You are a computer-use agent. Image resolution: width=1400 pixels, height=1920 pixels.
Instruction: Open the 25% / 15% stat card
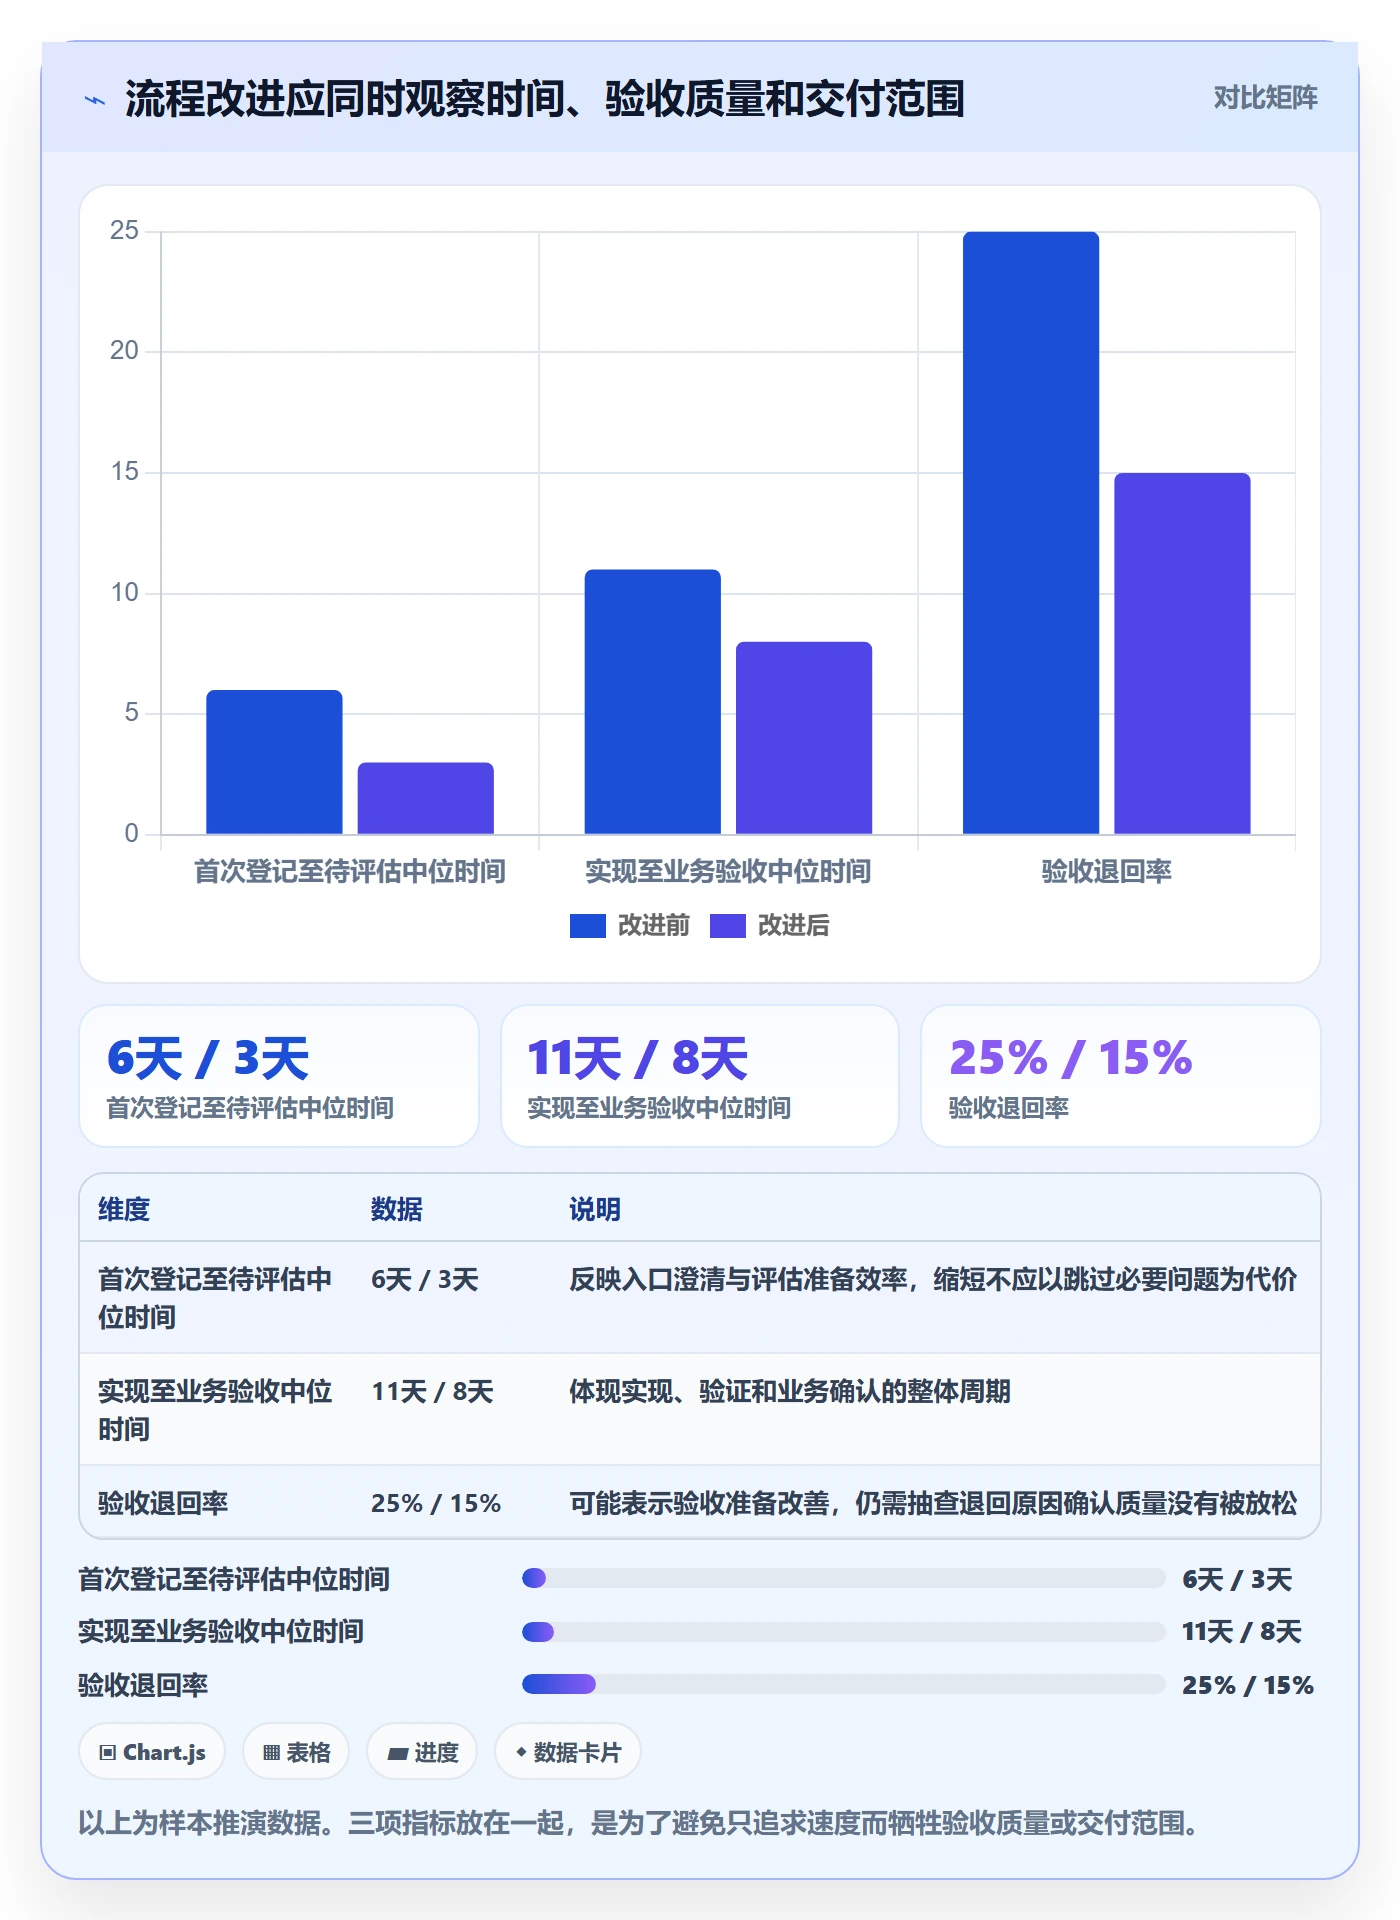tap(1121, 1076)
